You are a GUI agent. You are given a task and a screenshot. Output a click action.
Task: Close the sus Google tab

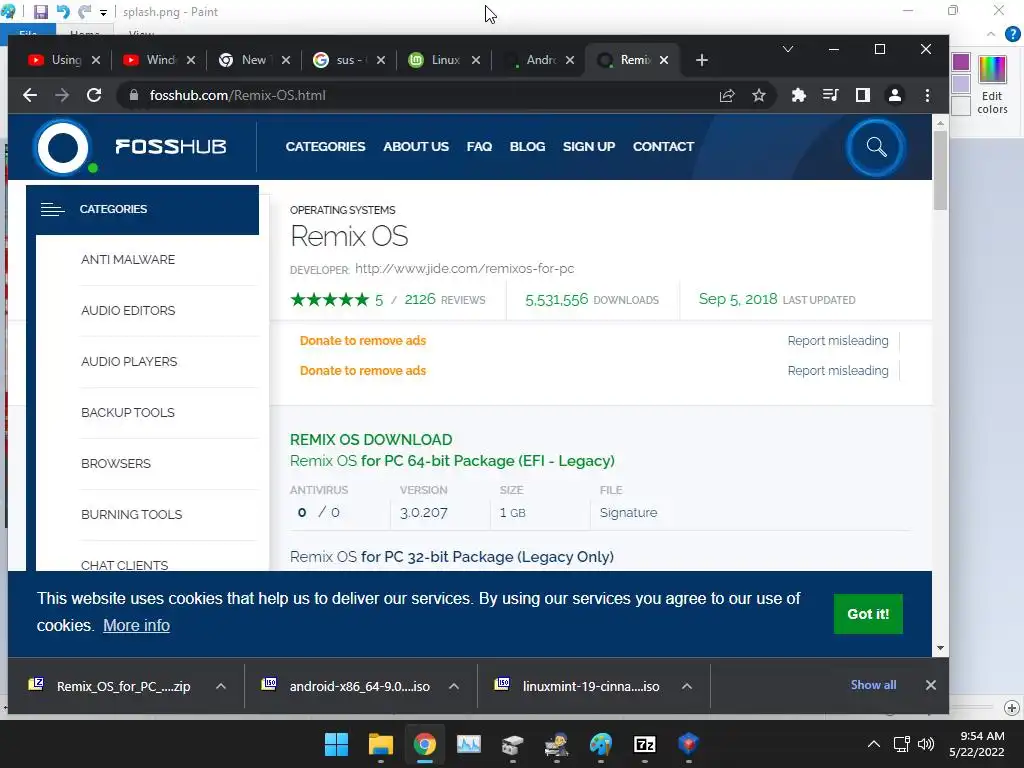click(x=381, y=60)
